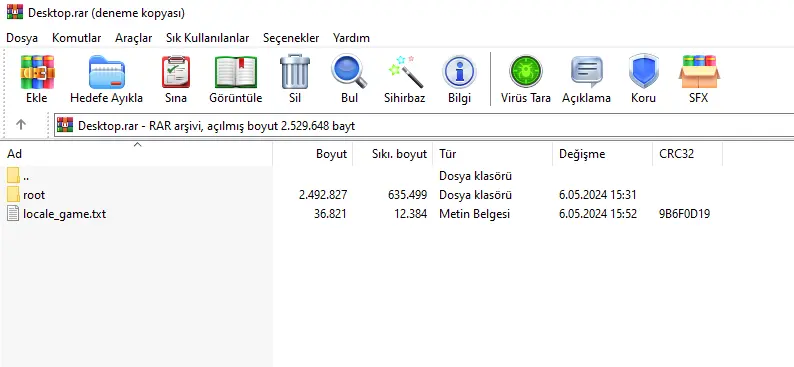The width and height of the screenshot is (794, 367).
Task: Select the root folder name
Action: point(34,195)
